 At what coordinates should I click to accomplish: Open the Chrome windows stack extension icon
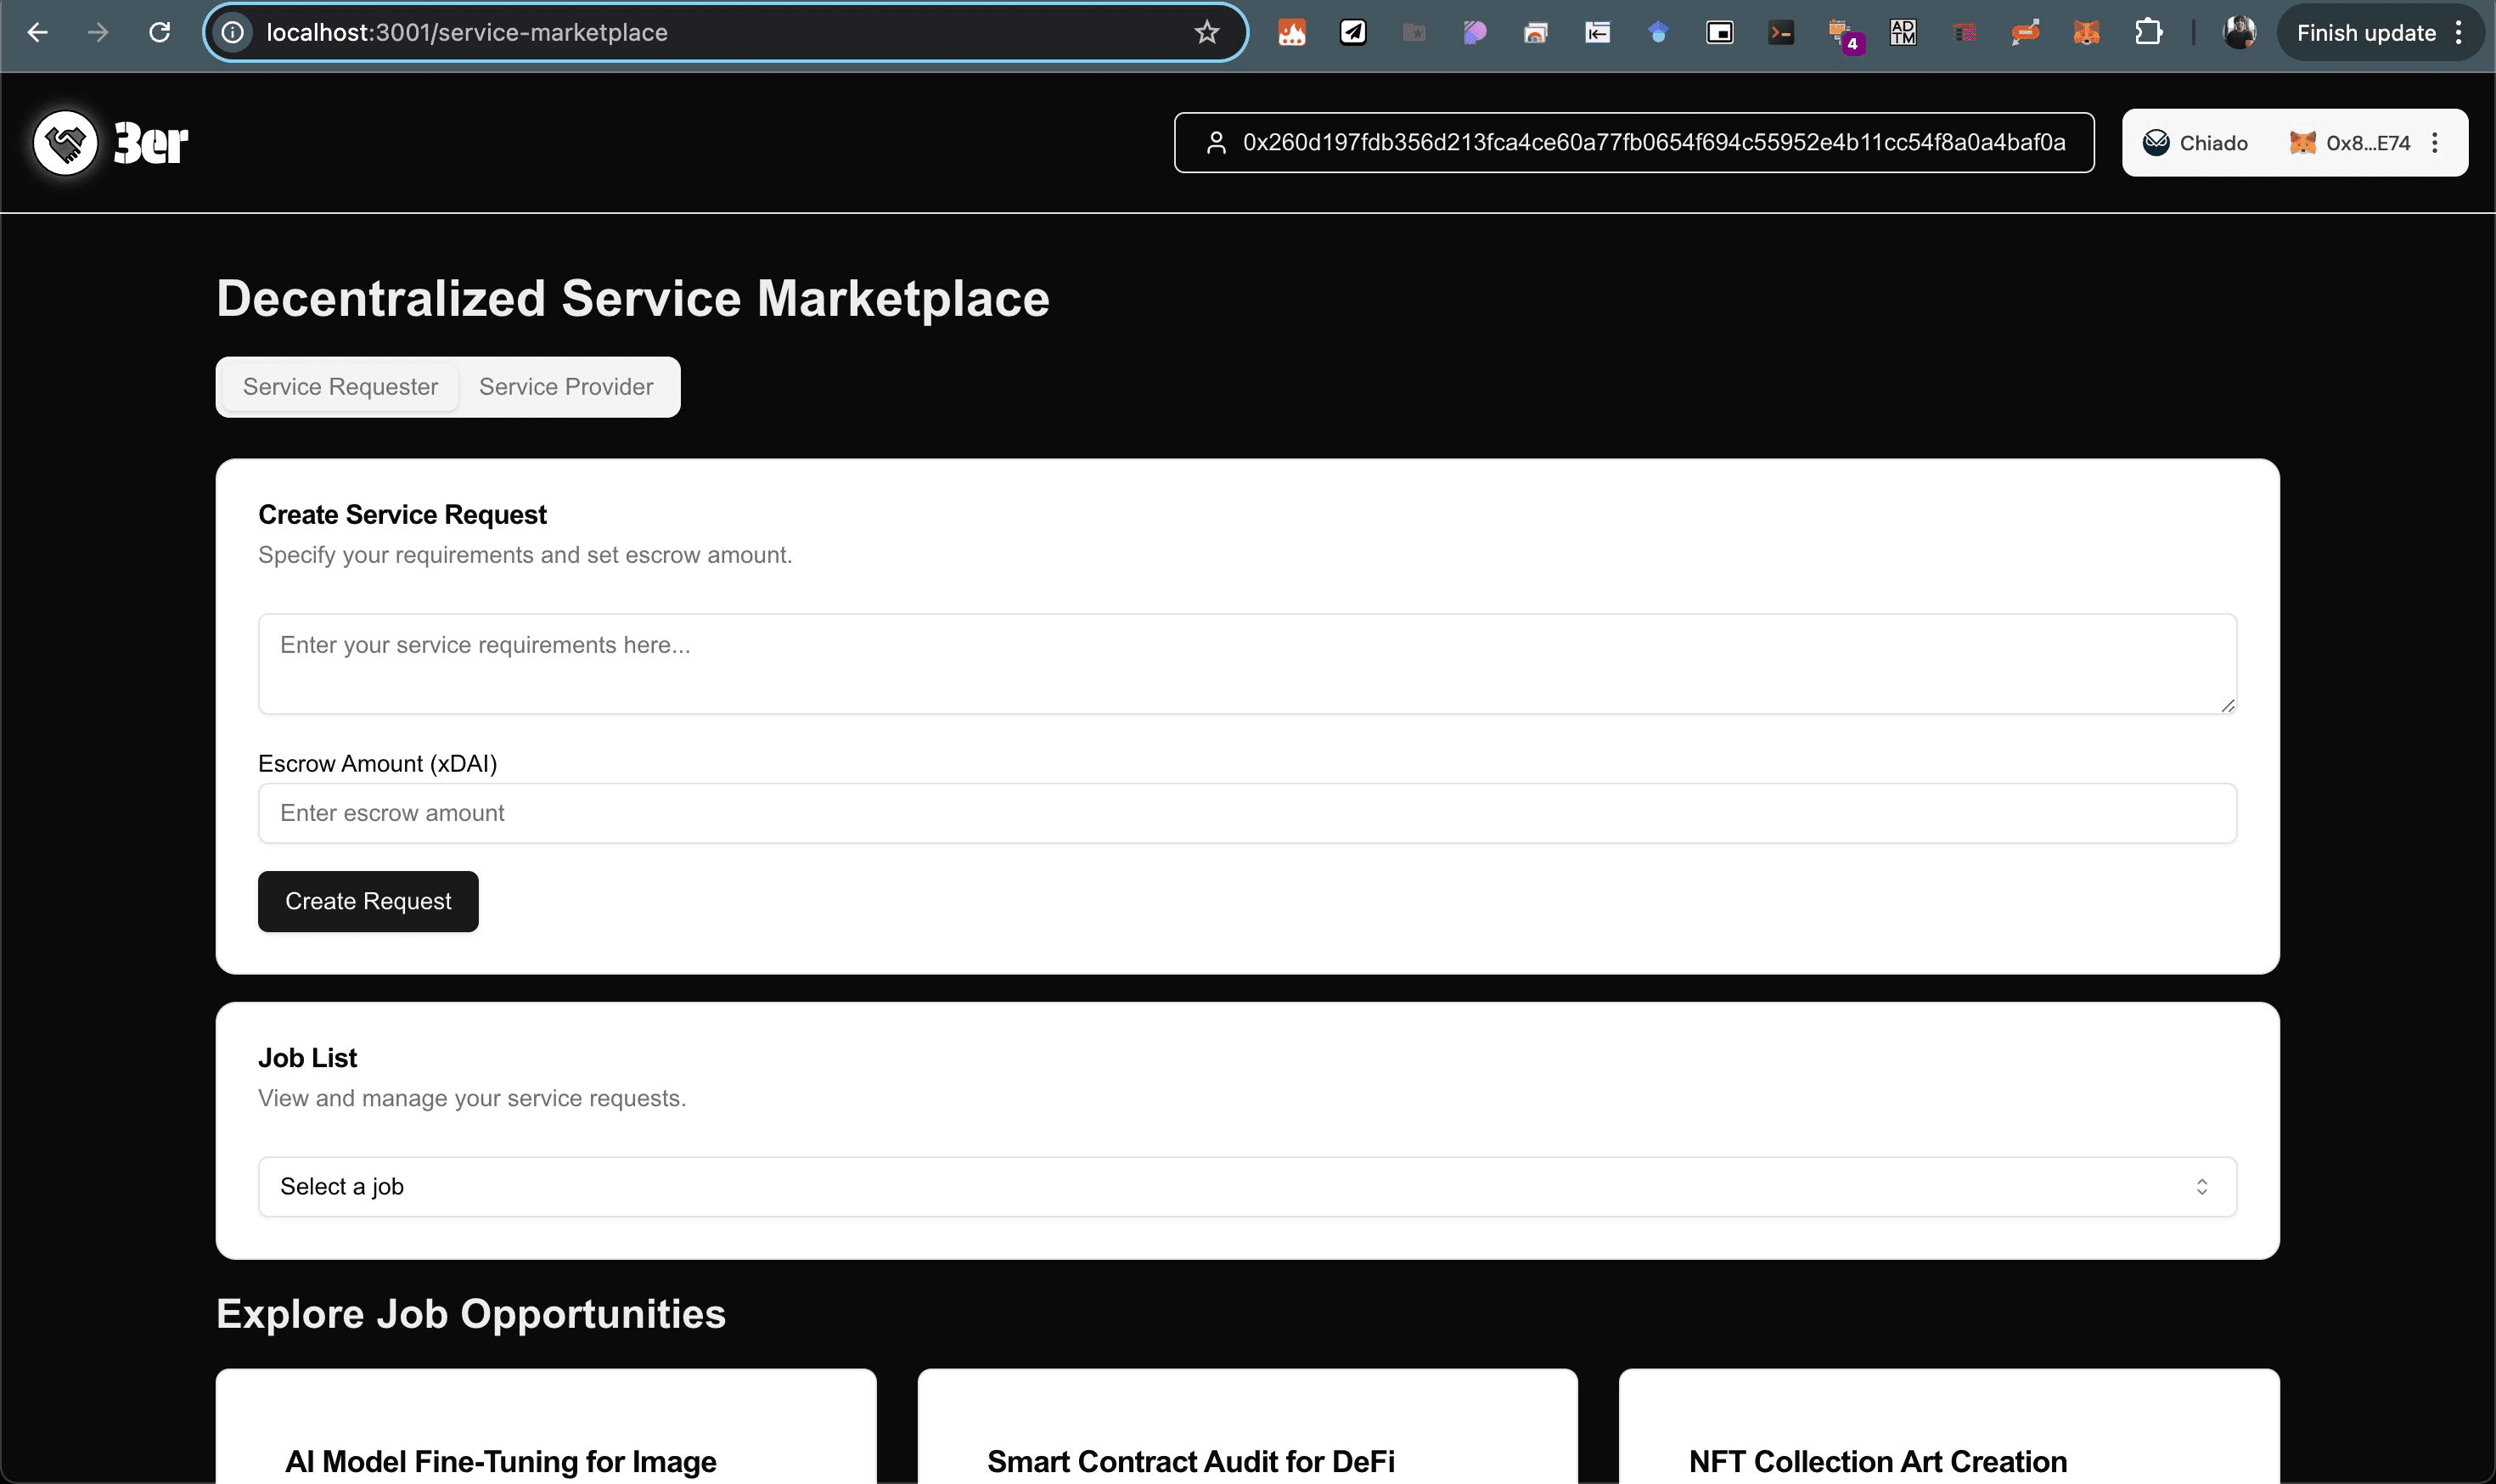tap(1536, 32)
